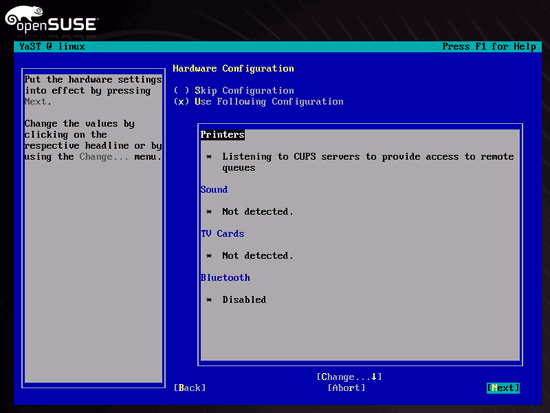Click the Press F1 for Help text
This screenshot has width=550, height=413.
489,46
